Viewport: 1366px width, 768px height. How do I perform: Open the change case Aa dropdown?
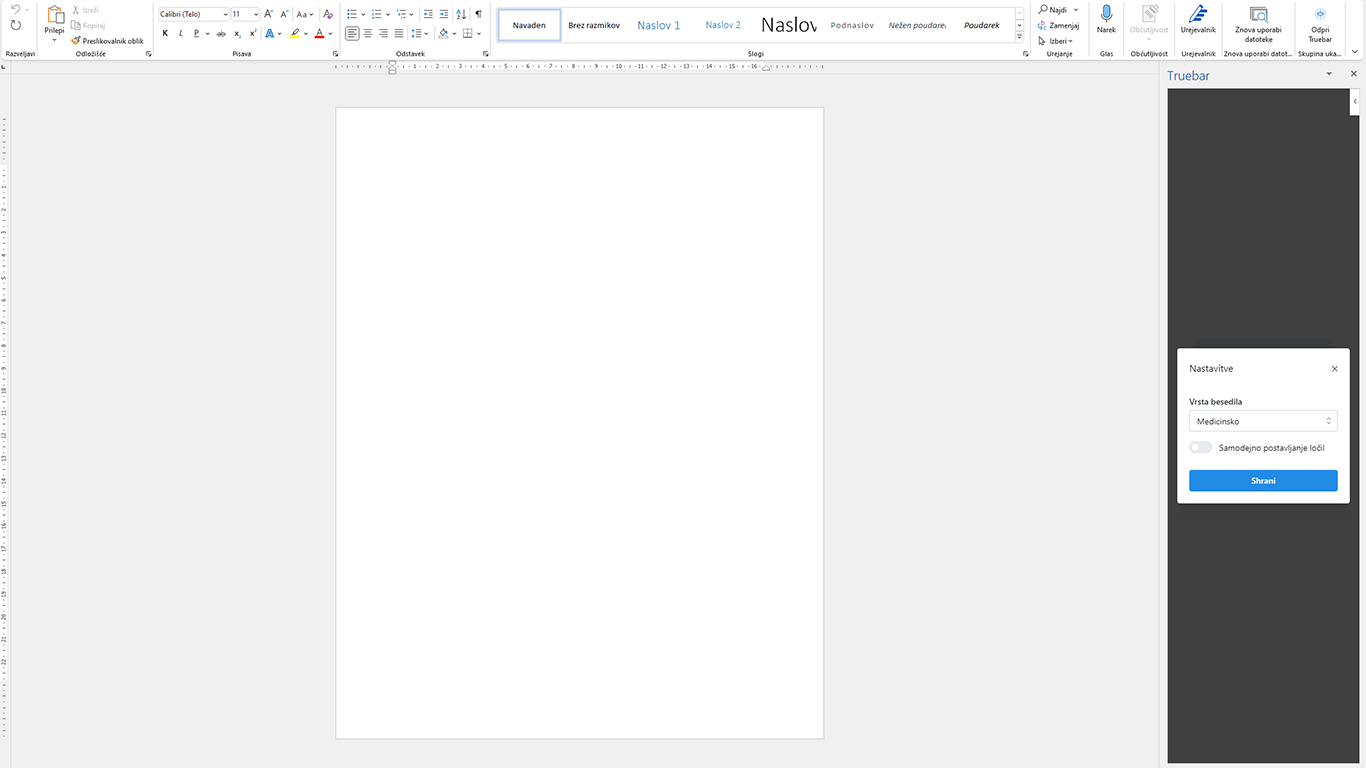coord(305,14)
